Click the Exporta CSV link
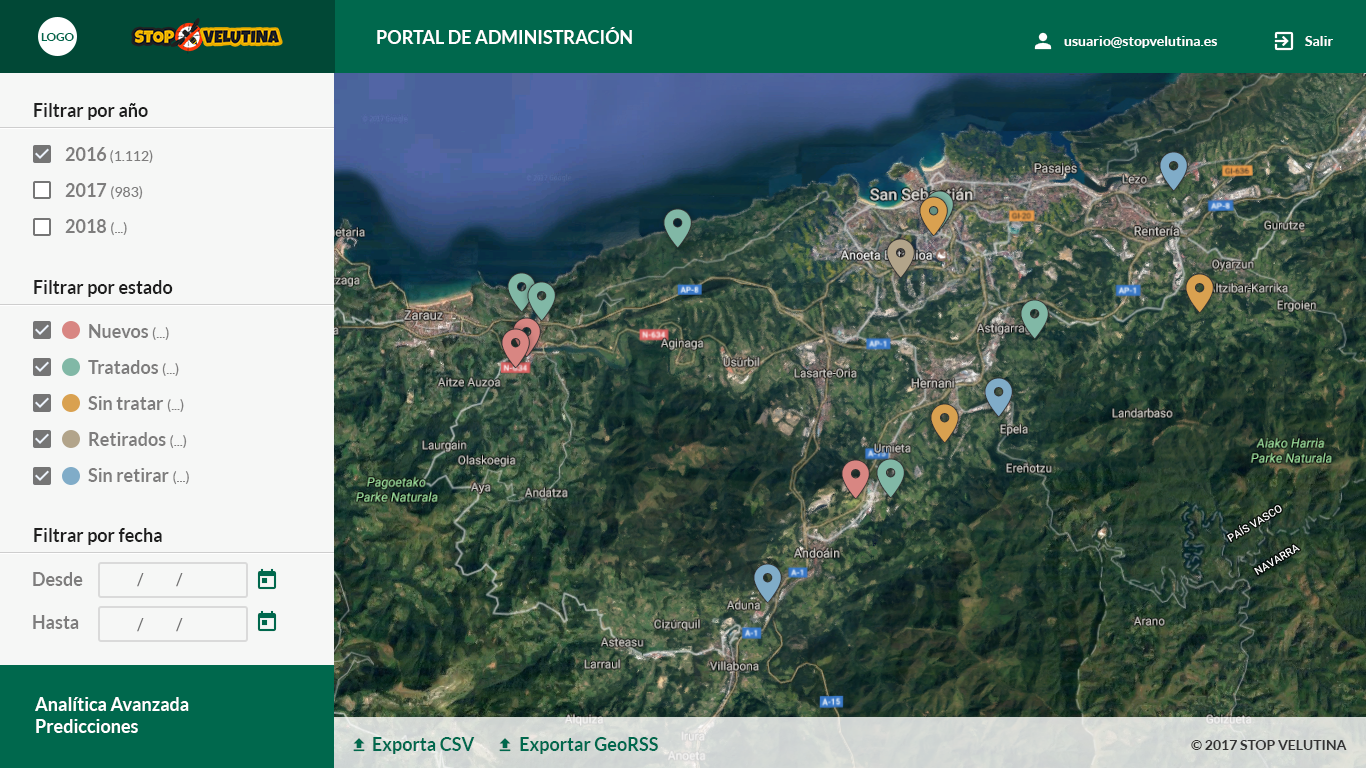The height and width of the screenshot is (768, 1366). [423, 745]
